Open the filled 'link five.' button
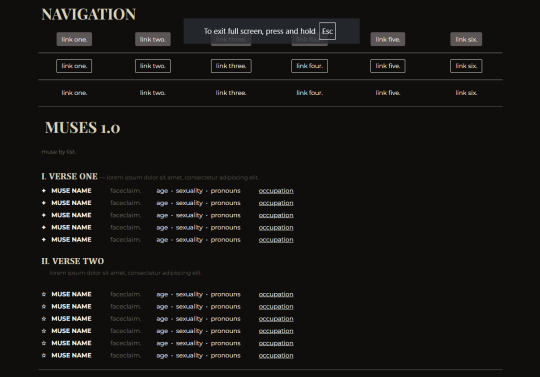Image resolution: width=540 pixels, height=377 pixels. click(x=388, y=39)
